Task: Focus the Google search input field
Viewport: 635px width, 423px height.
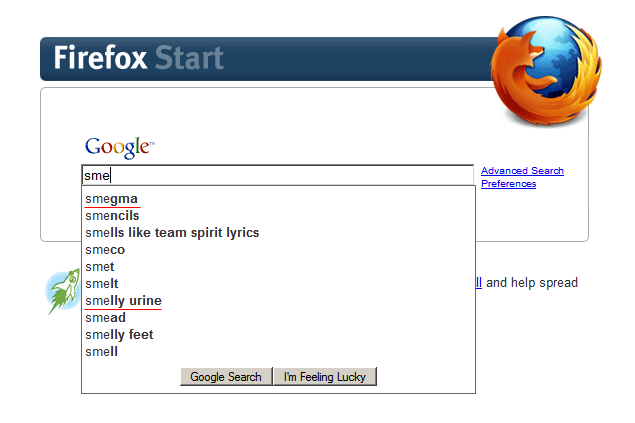Action: 277,175
